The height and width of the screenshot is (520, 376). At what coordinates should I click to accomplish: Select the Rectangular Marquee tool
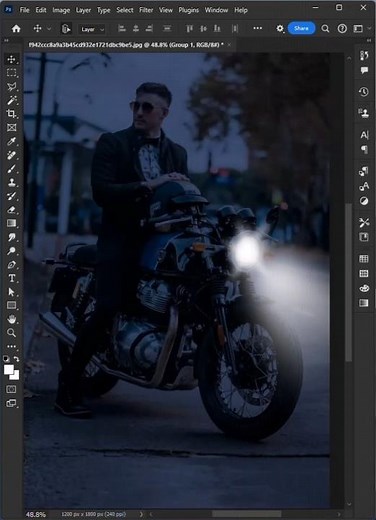[x=11, y=73]
